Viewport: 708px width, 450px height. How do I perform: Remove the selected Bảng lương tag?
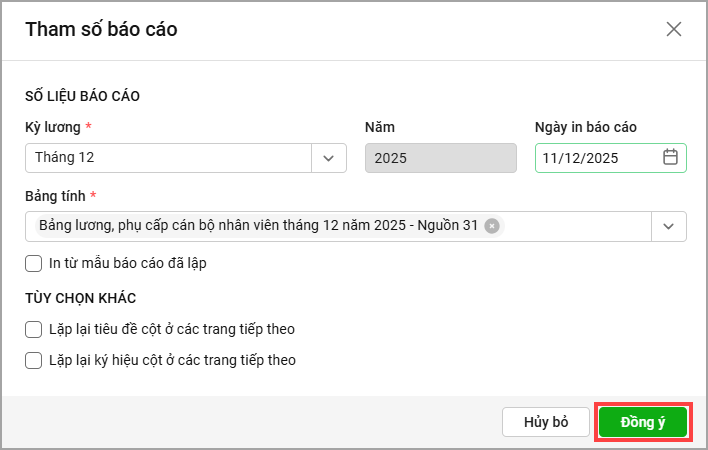coord(492,226)
